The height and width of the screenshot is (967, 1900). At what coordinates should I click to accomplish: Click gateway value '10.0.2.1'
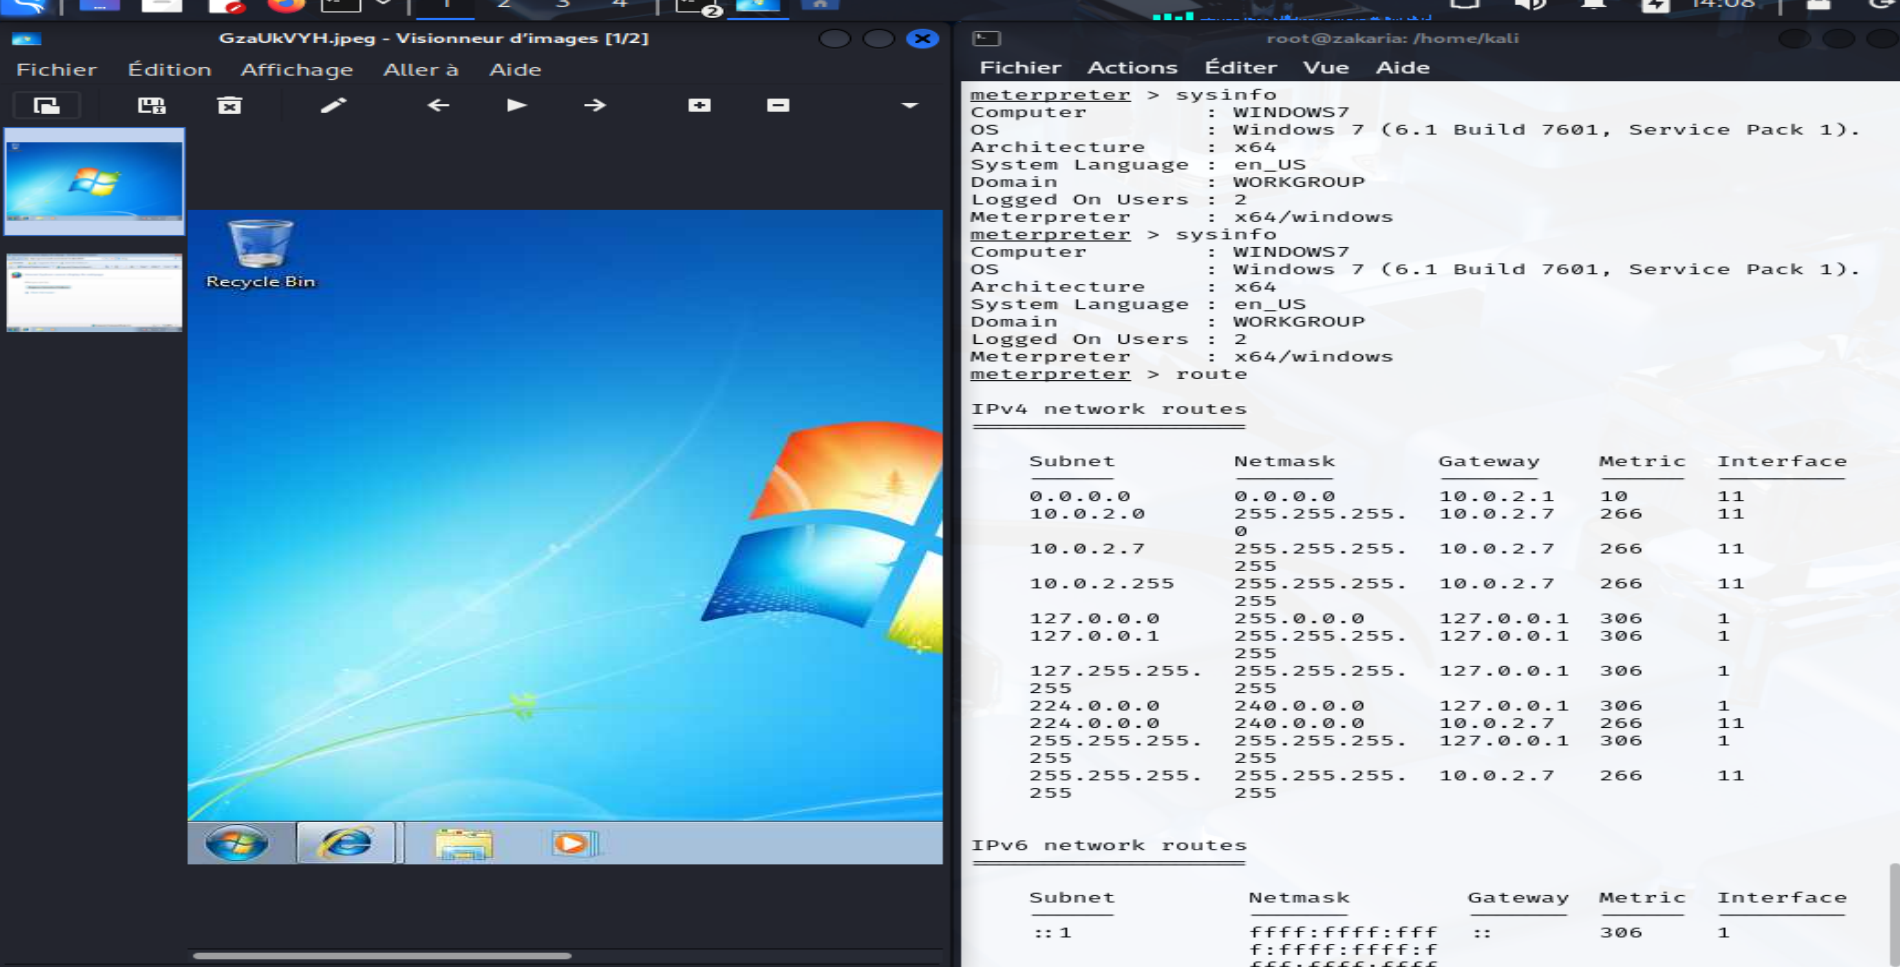coord(1496,496)
